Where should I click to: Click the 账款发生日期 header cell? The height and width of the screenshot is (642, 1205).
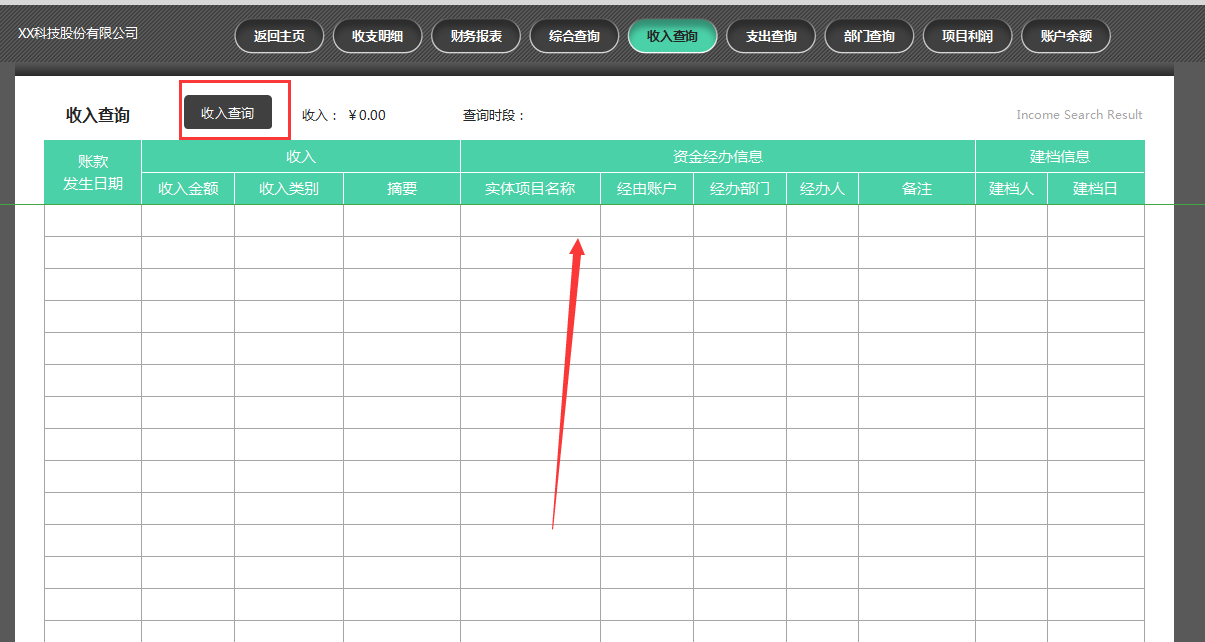click(x=92, y=171)
